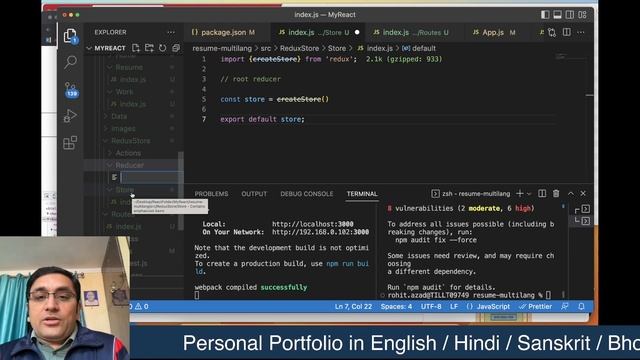Open the launch profile dropdown beside plus
640x360 pixels.
tap(529, 193)
